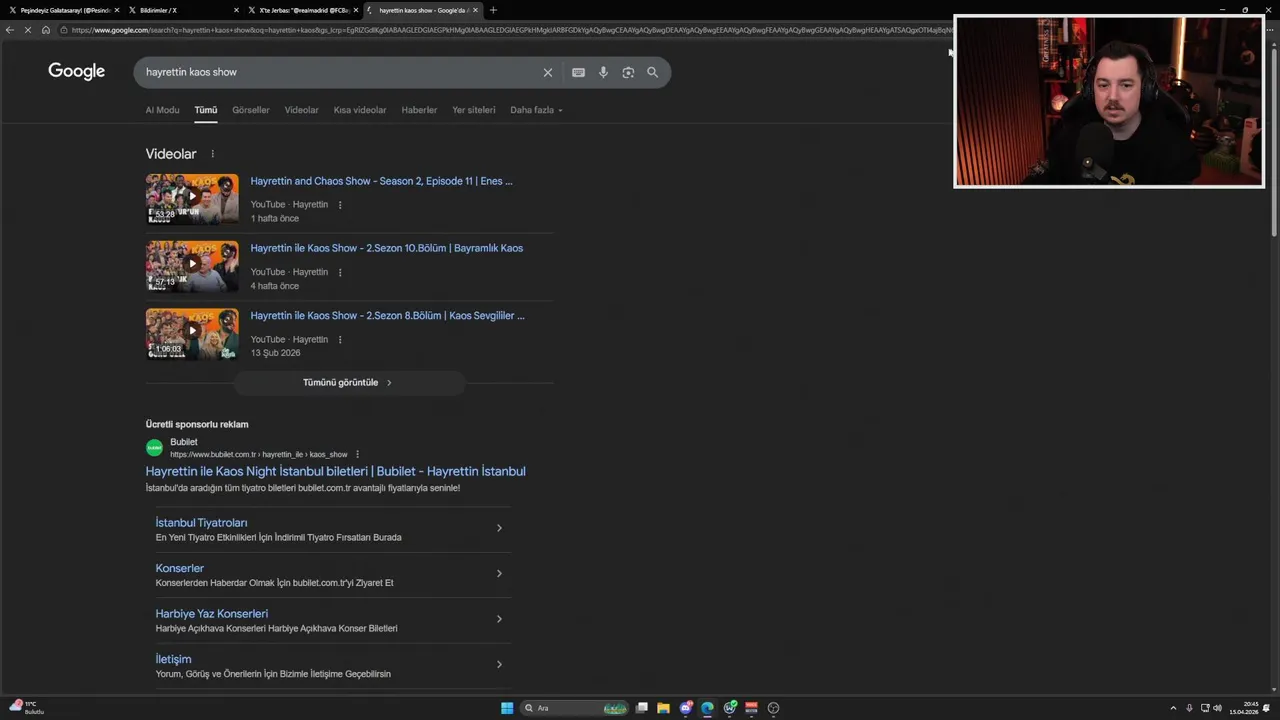Switch to the Bildirimler / X browser tab
1280x720 pixels.
(185, 10)
